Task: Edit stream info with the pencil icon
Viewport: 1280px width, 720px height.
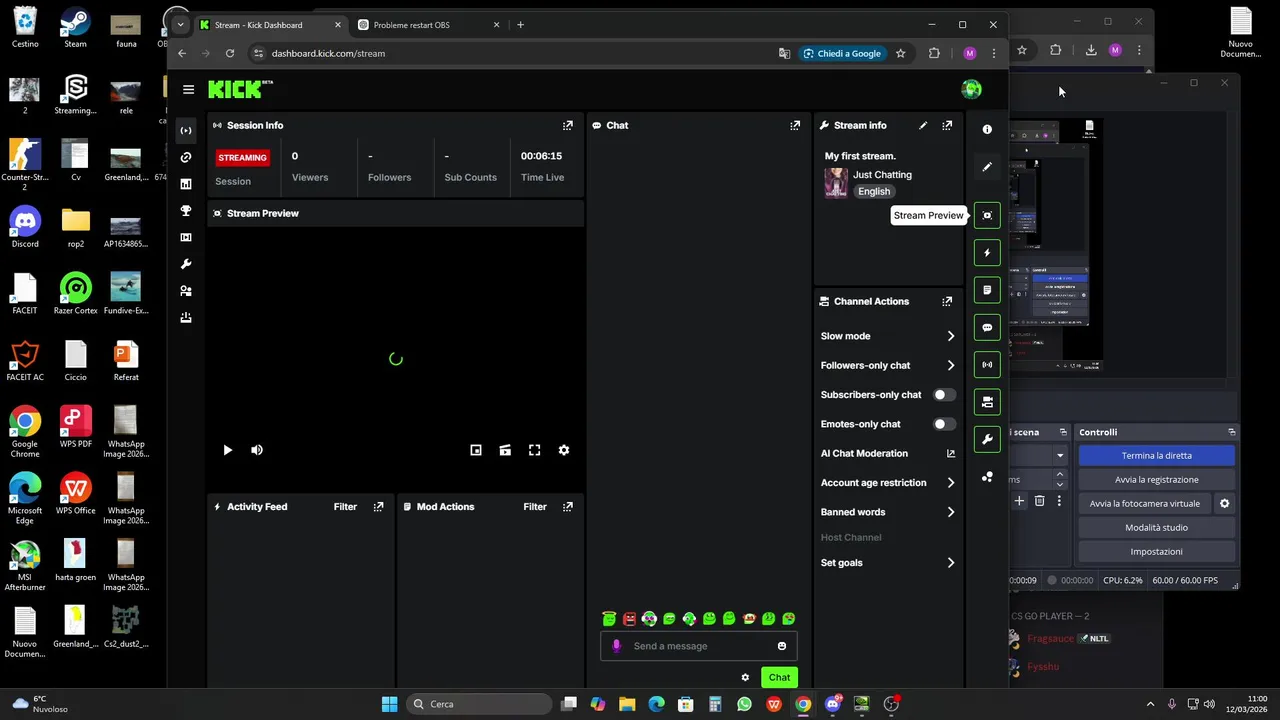Action: point(923,125)
